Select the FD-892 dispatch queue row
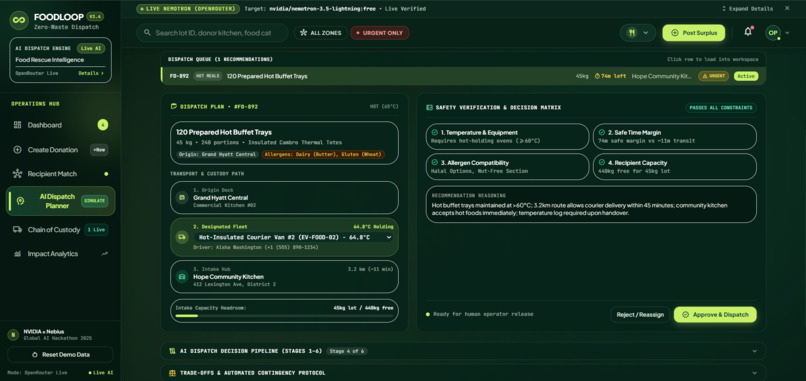Image resolution: width=806 pixels, height=381 pixels. (463, 76)
